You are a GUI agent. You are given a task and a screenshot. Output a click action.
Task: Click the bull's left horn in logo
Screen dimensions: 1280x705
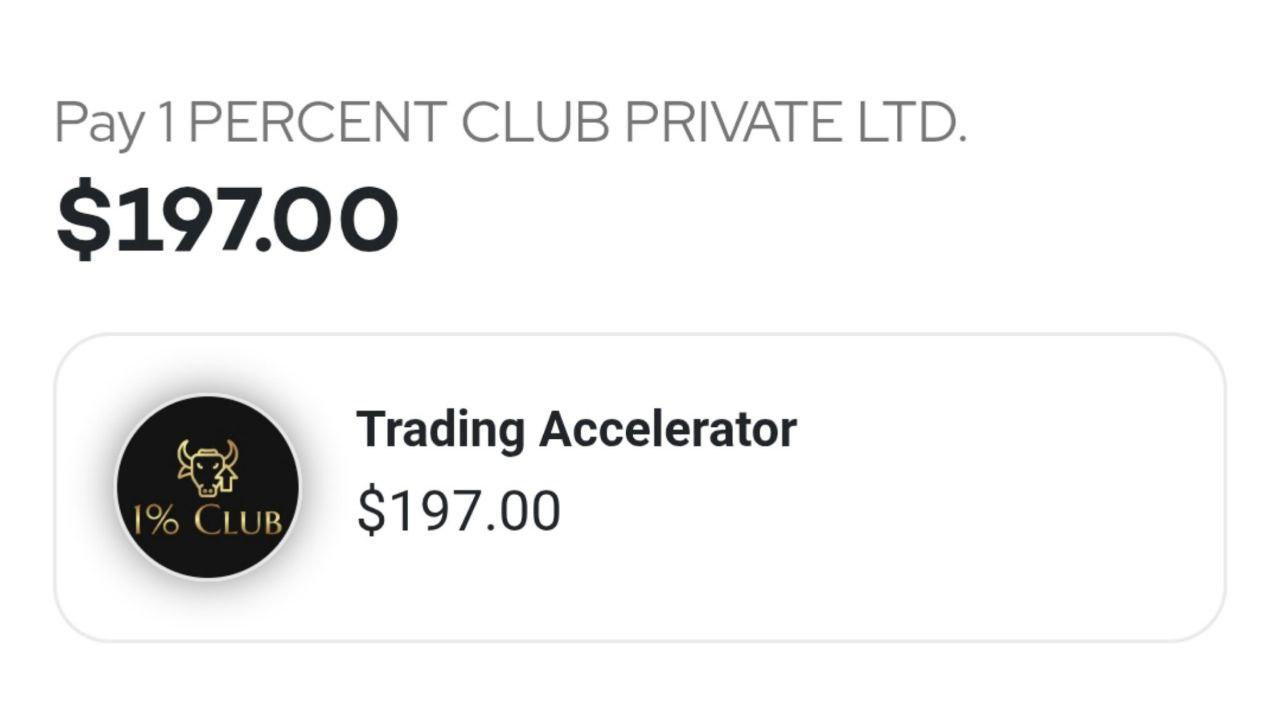[x=184, y=450]
